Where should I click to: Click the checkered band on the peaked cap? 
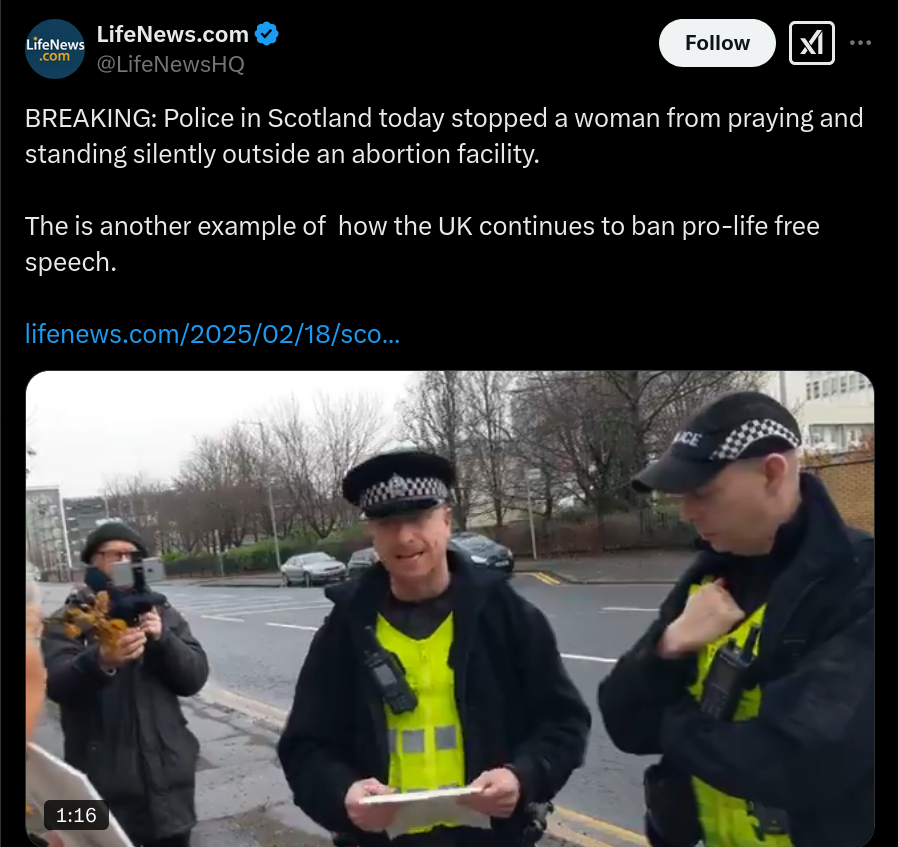(404, 490)
